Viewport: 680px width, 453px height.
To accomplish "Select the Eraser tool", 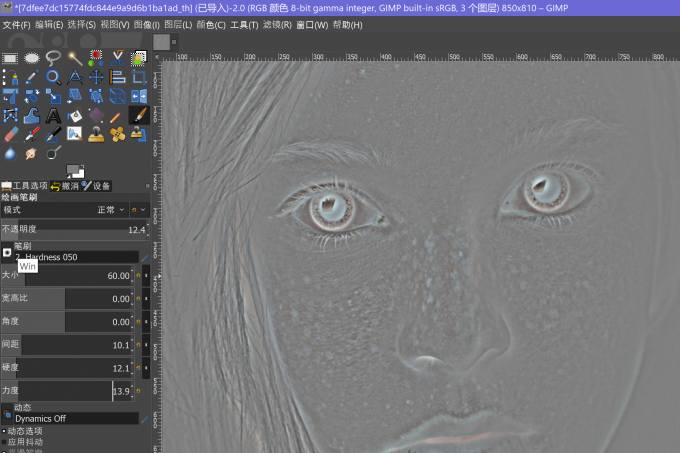I will [x=10, y=134].
